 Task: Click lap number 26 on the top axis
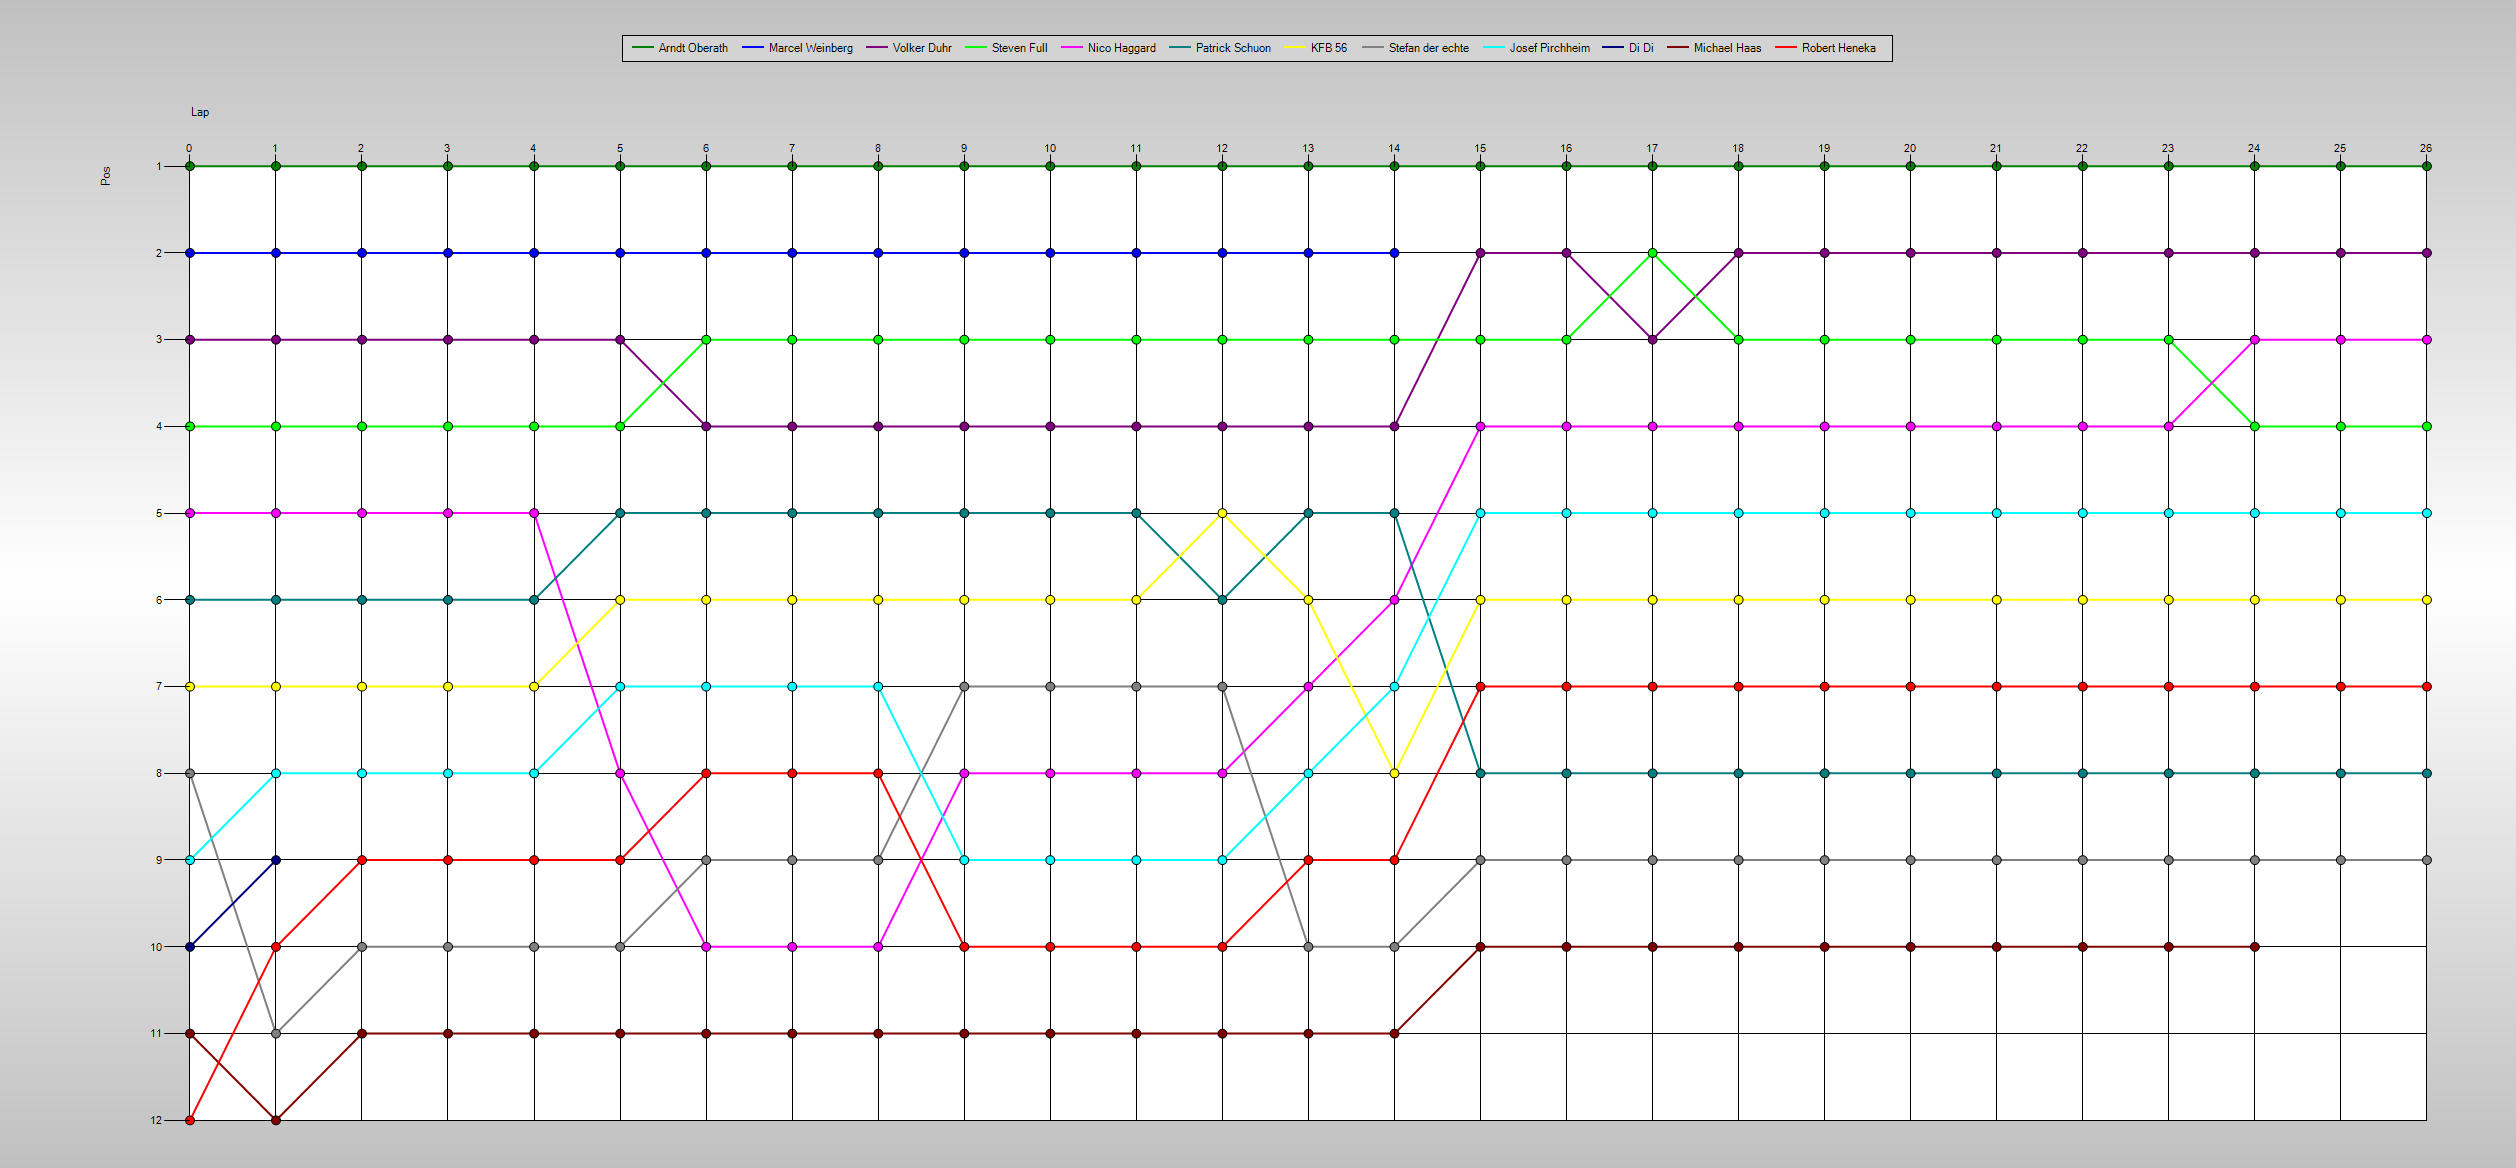pyautogui.click(x=2426, y=148)
